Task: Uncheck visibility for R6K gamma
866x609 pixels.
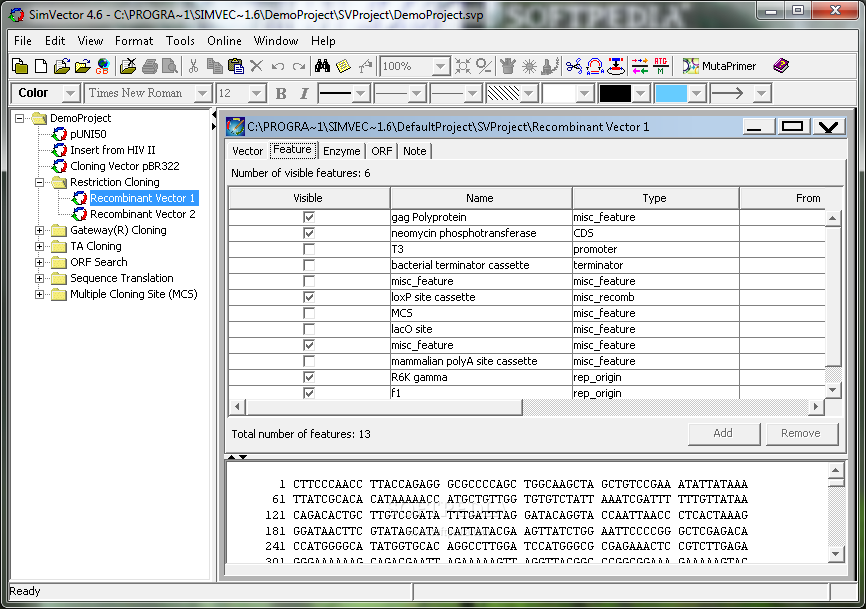Action: [309, 378]
